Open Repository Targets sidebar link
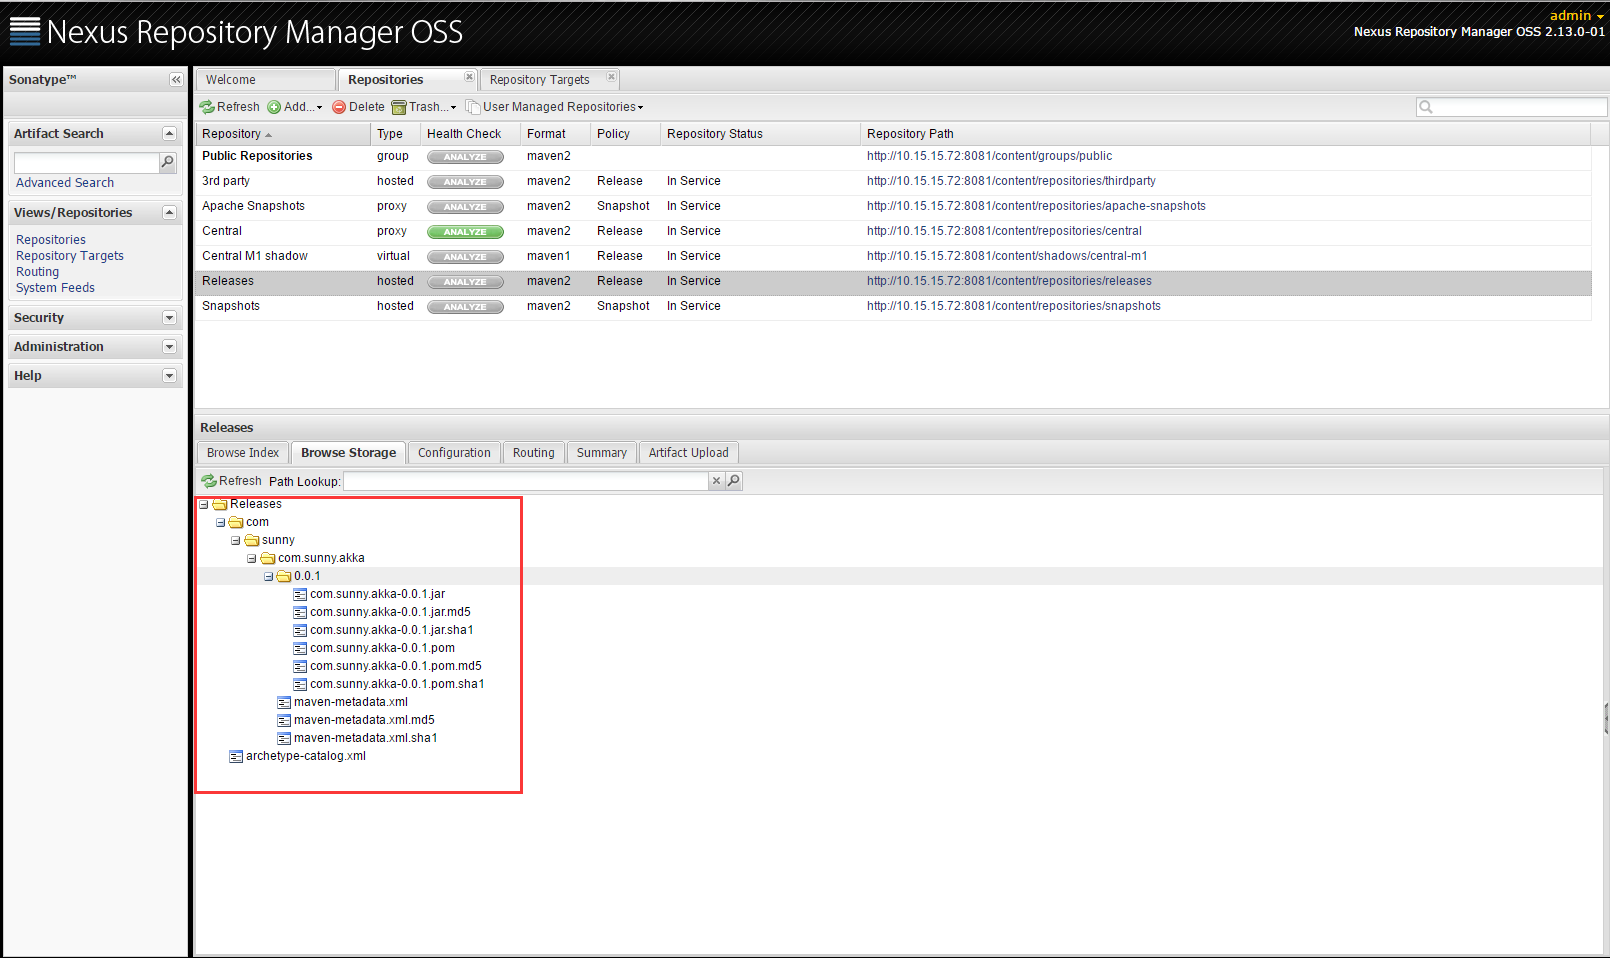The width and height of the screenshot is (1610, 958). click(70, 256)
